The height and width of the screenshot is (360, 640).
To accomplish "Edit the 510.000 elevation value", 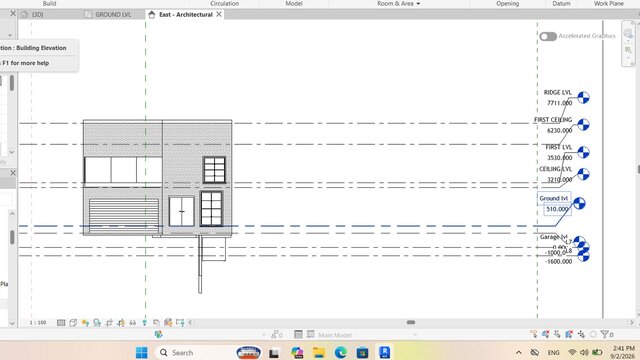I will 557,209.
